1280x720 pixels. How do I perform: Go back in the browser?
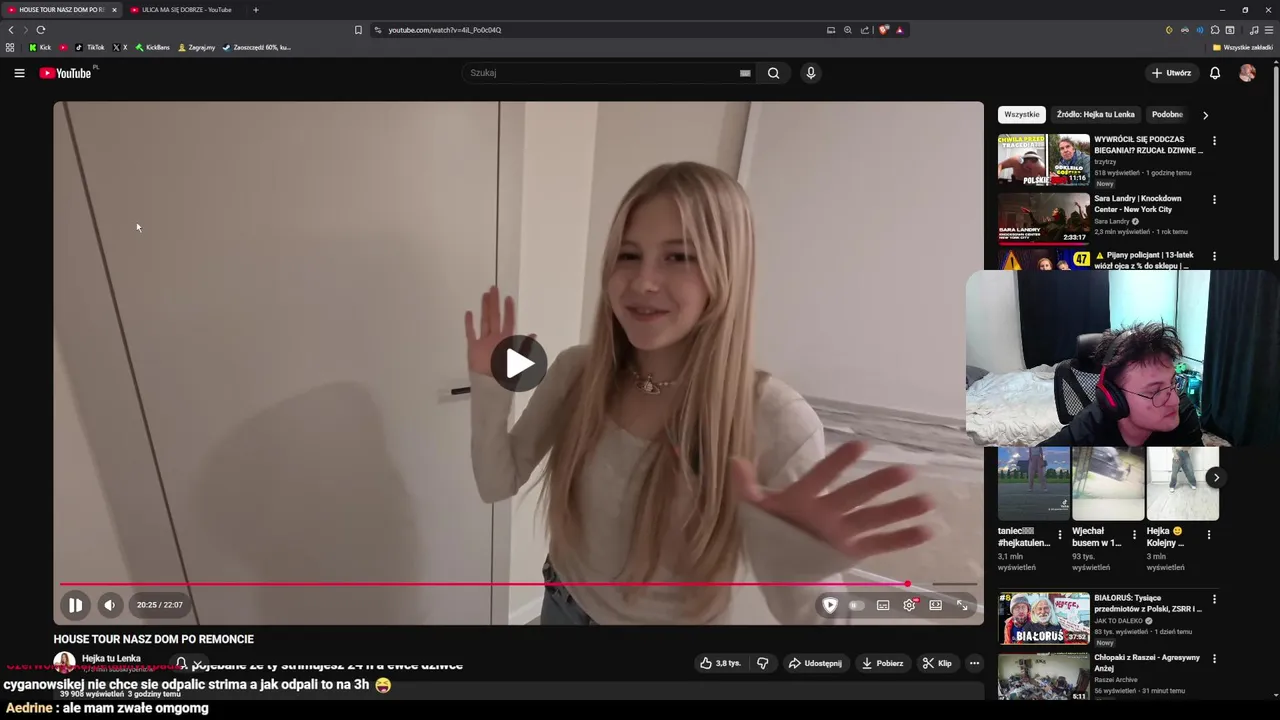click(x=11, y=30)
